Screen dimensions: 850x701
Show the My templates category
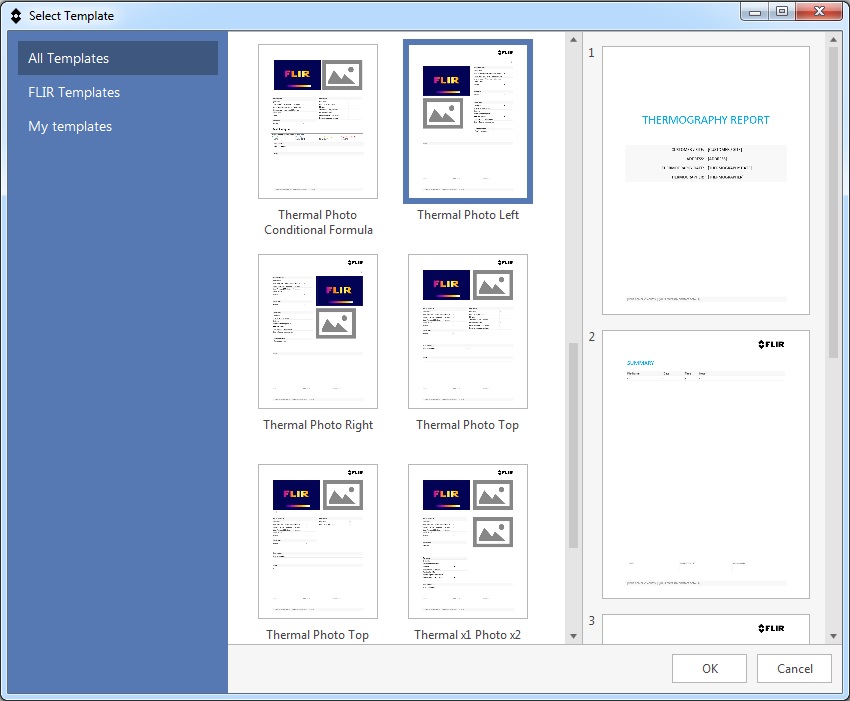[x=70, y=126]
